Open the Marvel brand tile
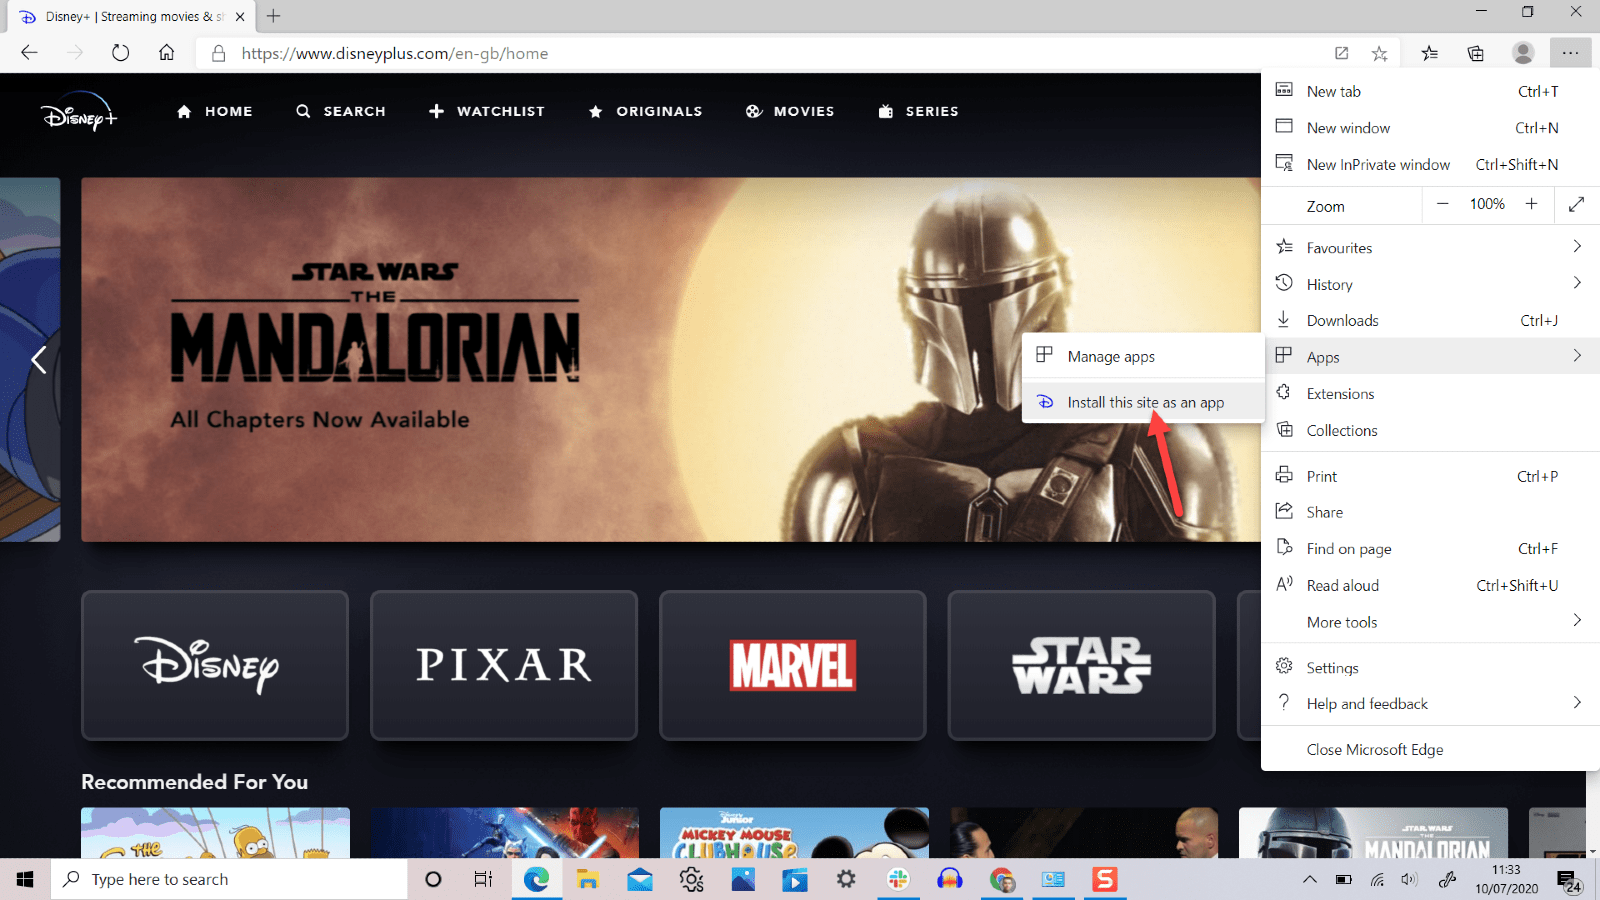Viewport: 1600px width, 900px height. click(x=792, y=665)
